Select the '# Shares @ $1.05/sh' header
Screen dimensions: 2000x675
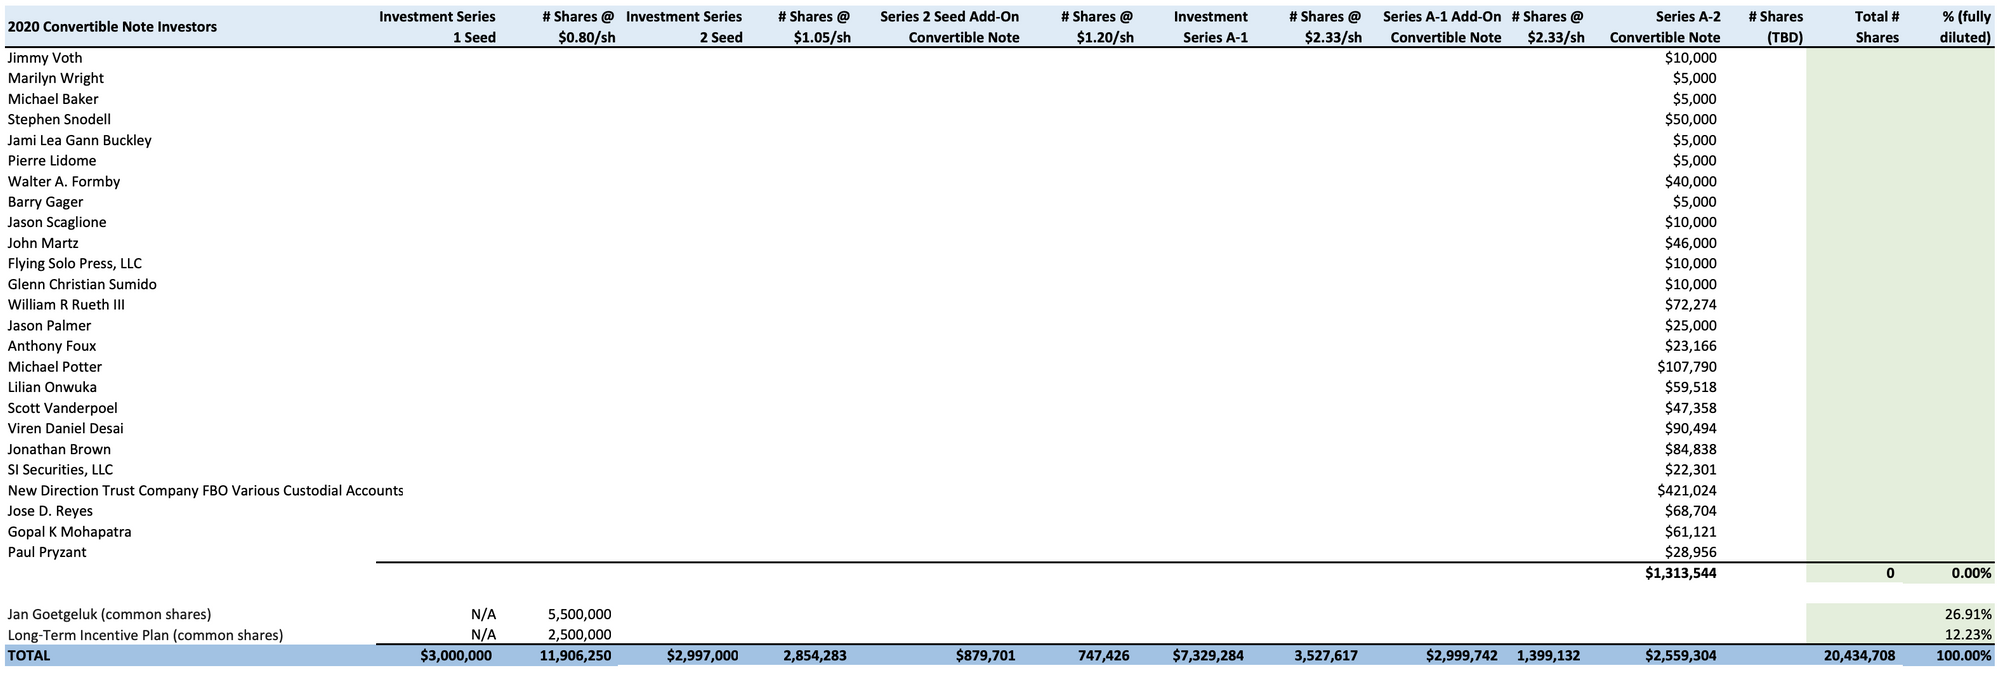coord(814,27)
